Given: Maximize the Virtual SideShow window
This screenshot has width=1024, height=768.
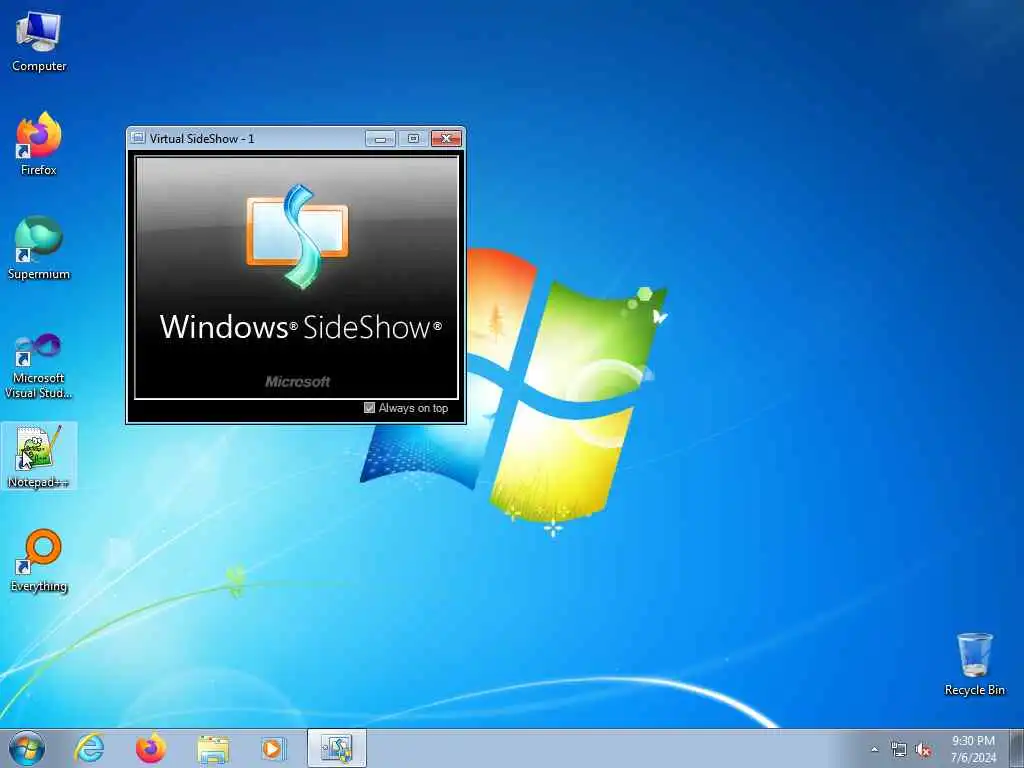Looking at the screenshot, I should click(x=413, y=138).
